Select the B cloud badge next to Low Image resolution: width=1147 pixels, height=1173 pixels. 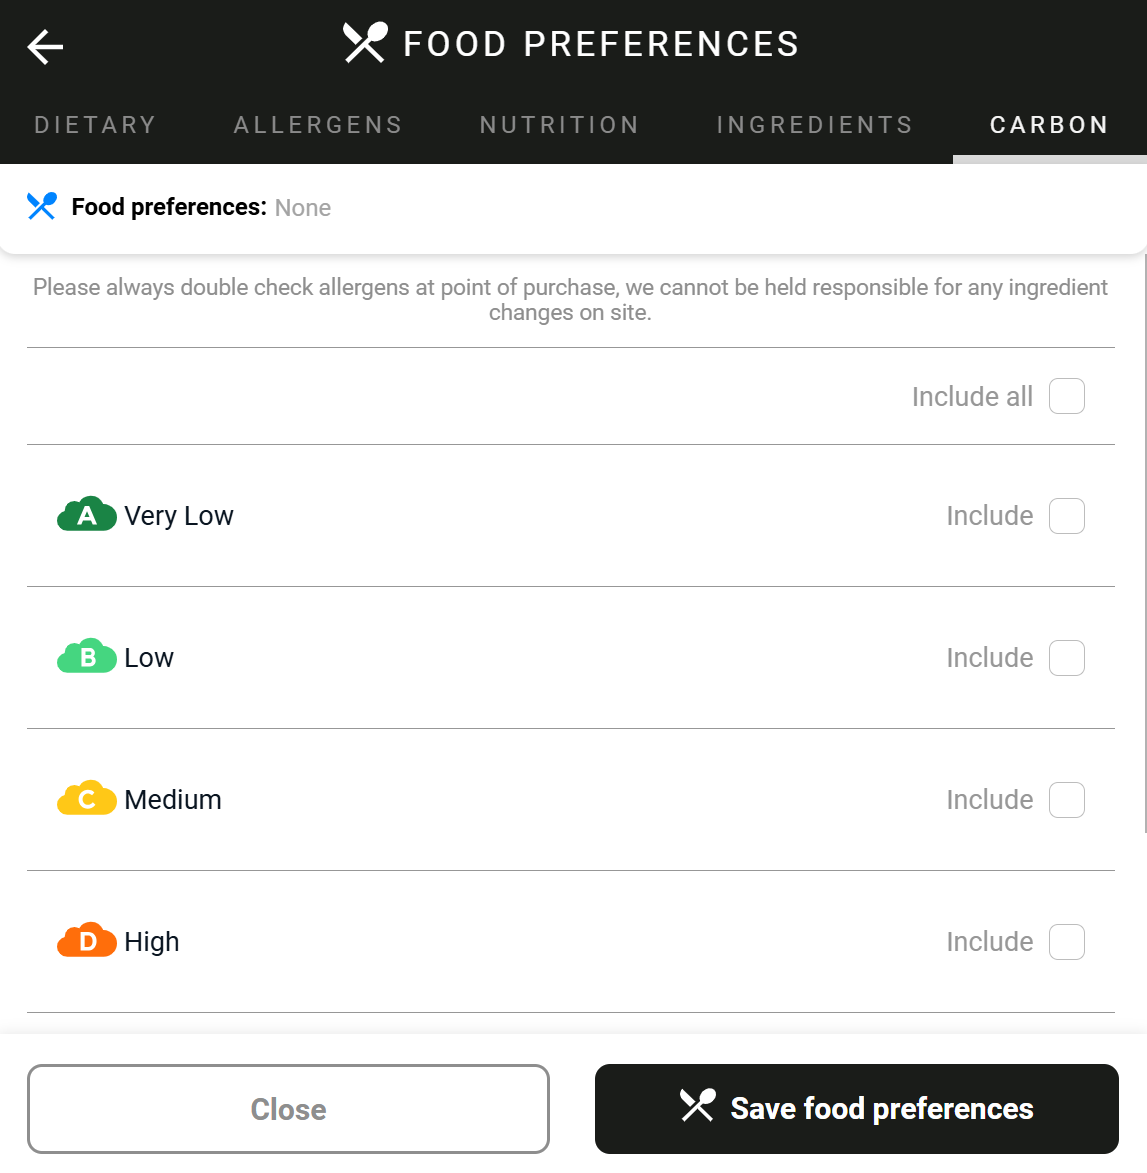(86, 656)
